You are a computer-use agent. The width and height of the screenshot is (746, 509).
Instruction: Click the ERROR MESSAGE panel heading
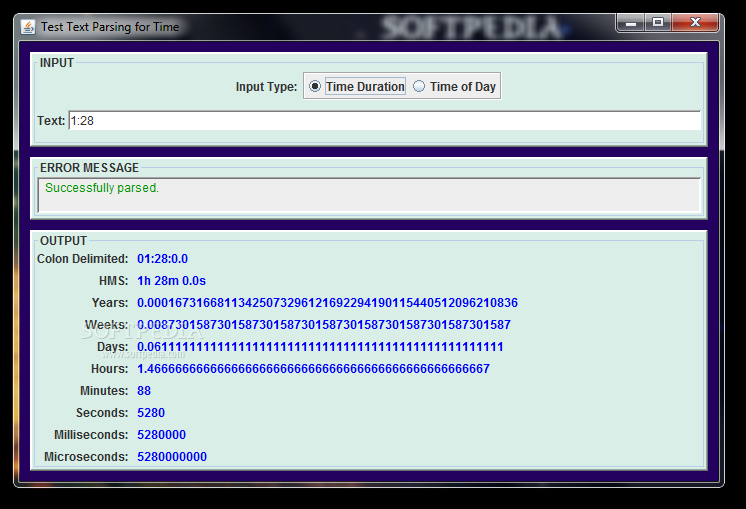tap(89, 168)
